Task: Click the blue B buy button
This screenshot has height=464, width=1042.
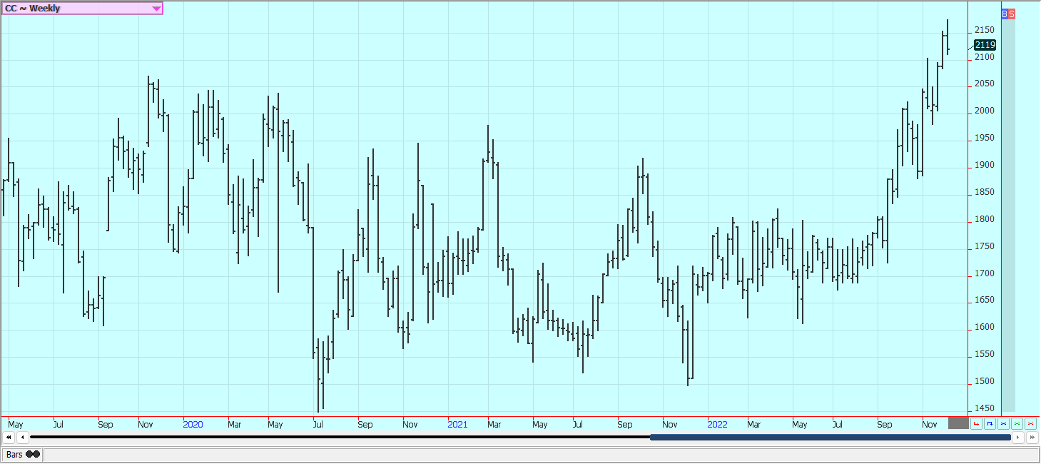Action: point(1005,13)
